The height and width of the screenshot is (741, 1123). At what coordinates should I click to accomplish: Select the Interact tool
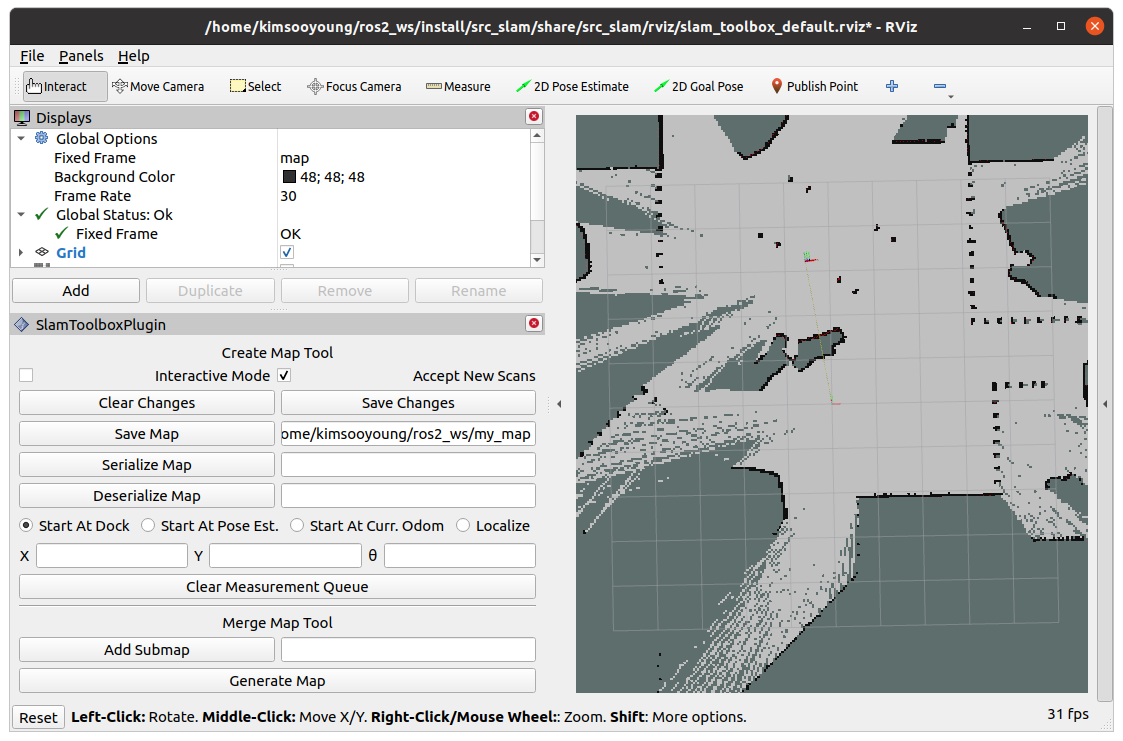(x=65, y=87)
